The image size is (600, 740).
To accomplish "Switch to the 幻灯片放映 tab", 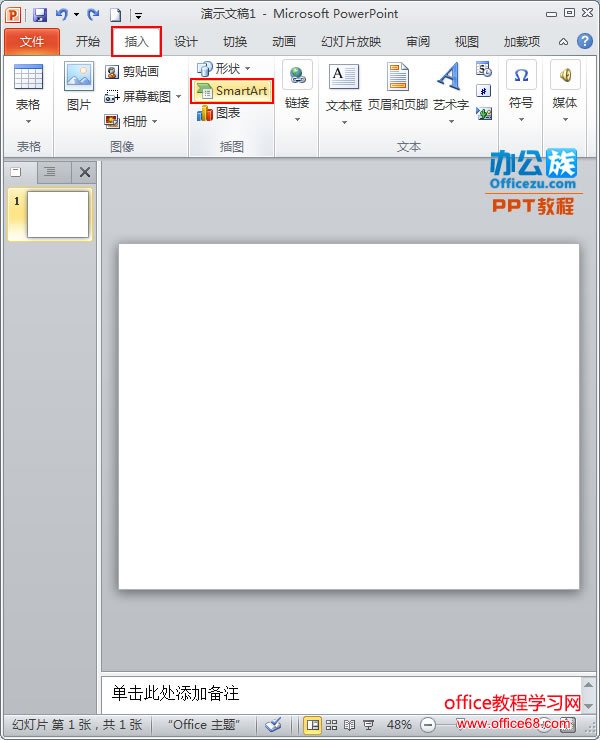I will tap(351, 42).
